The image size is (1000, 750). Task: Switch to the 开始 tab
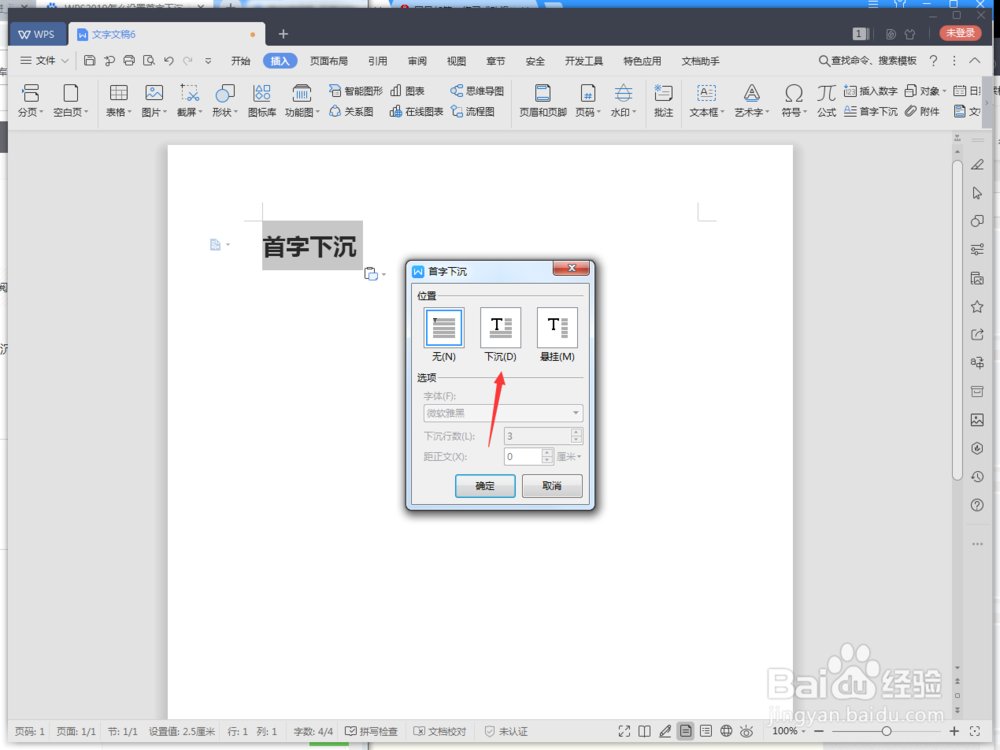[240, 61]
